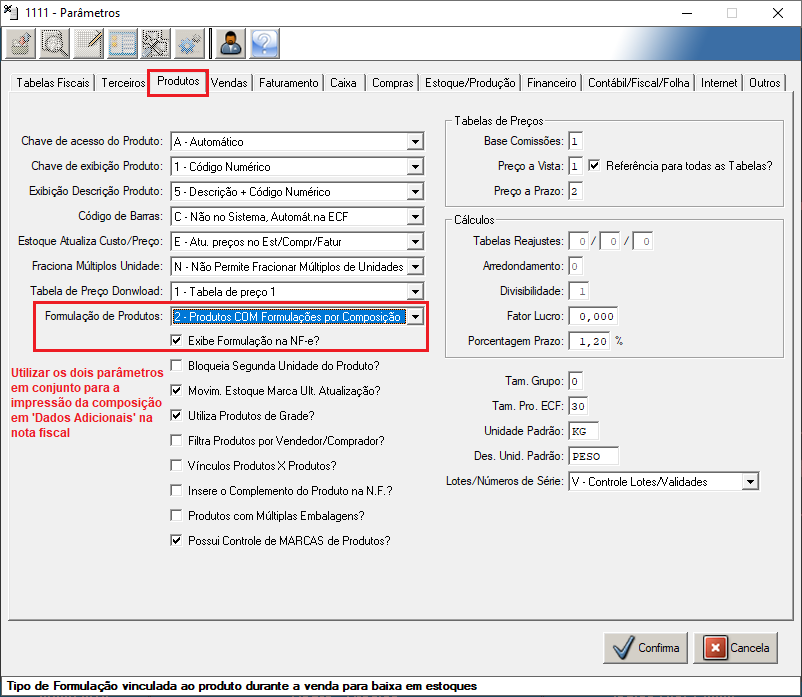Click the Des. Unid. Padrão field with PESO
The image size is (802, 697).
(593, 456)
